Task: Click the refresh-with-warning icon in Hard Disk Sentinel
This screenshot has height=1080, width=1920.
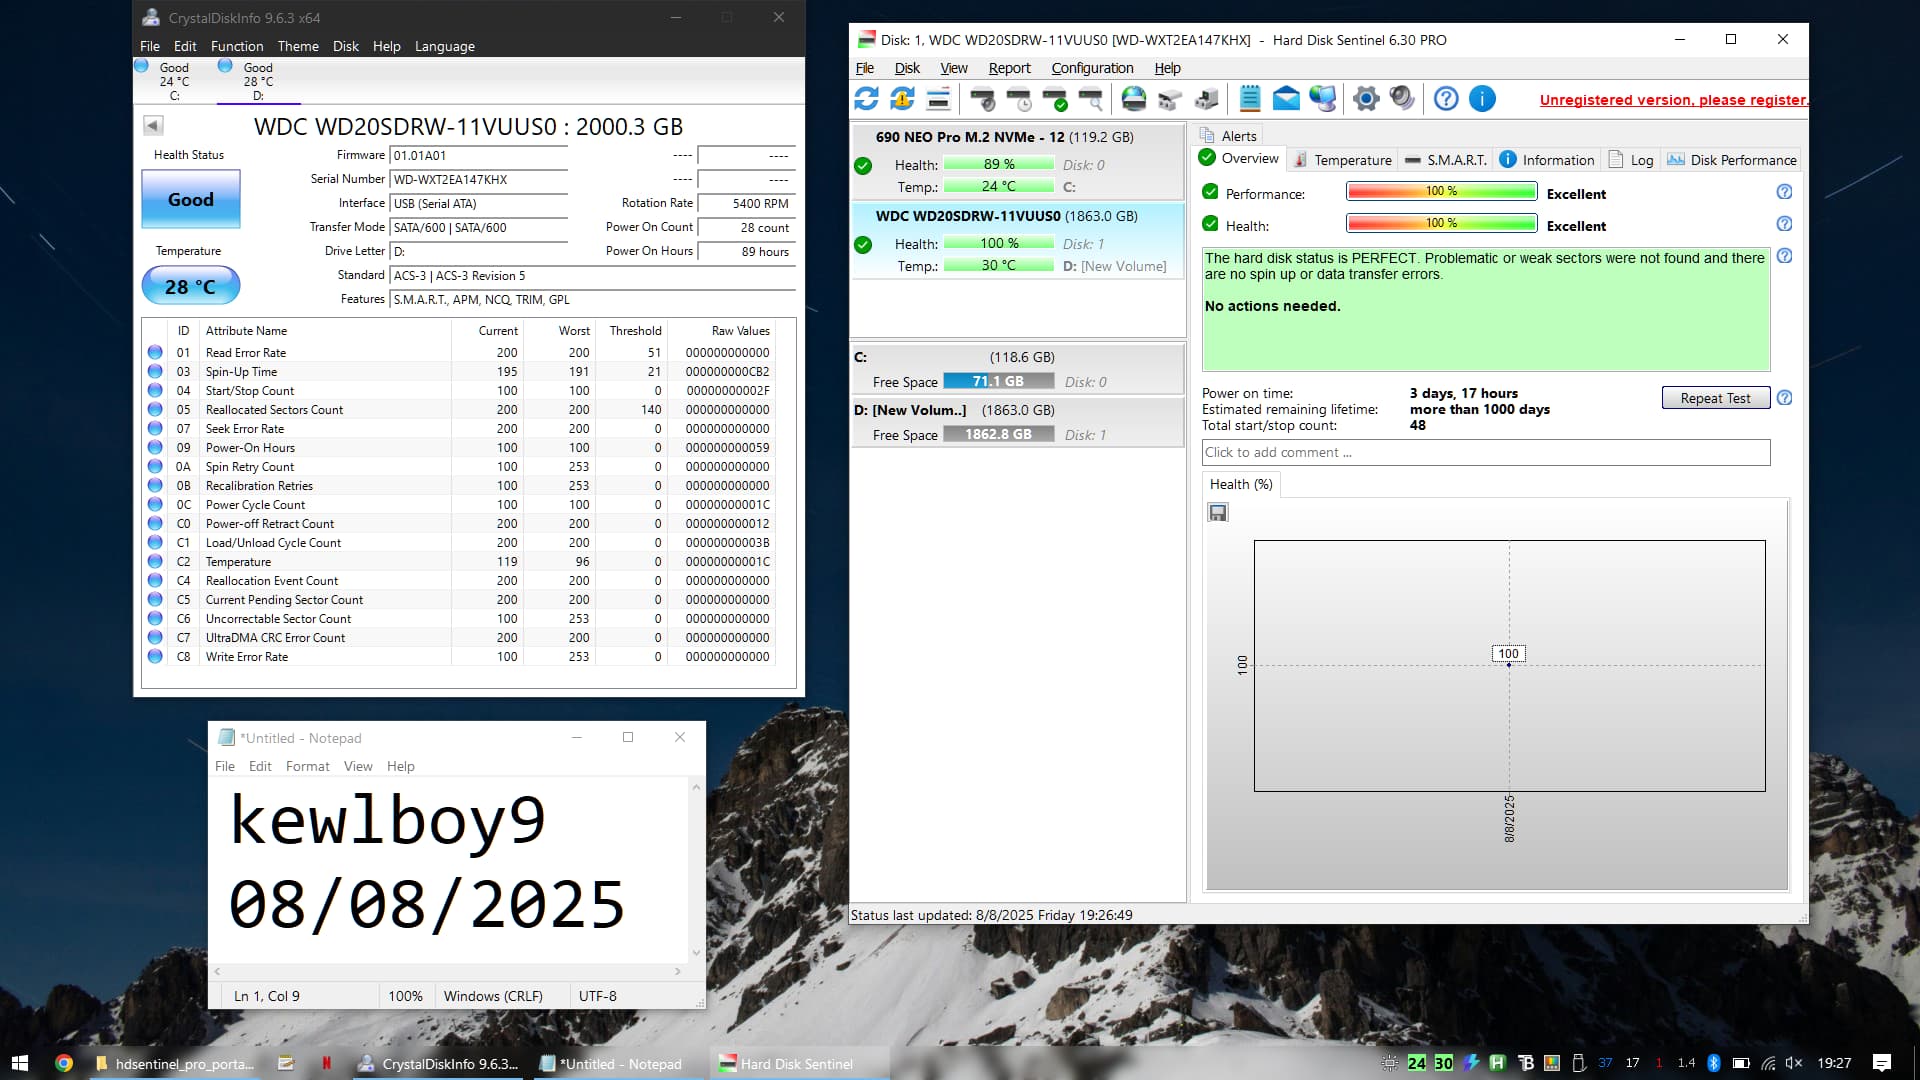Action: click(902, 98)
